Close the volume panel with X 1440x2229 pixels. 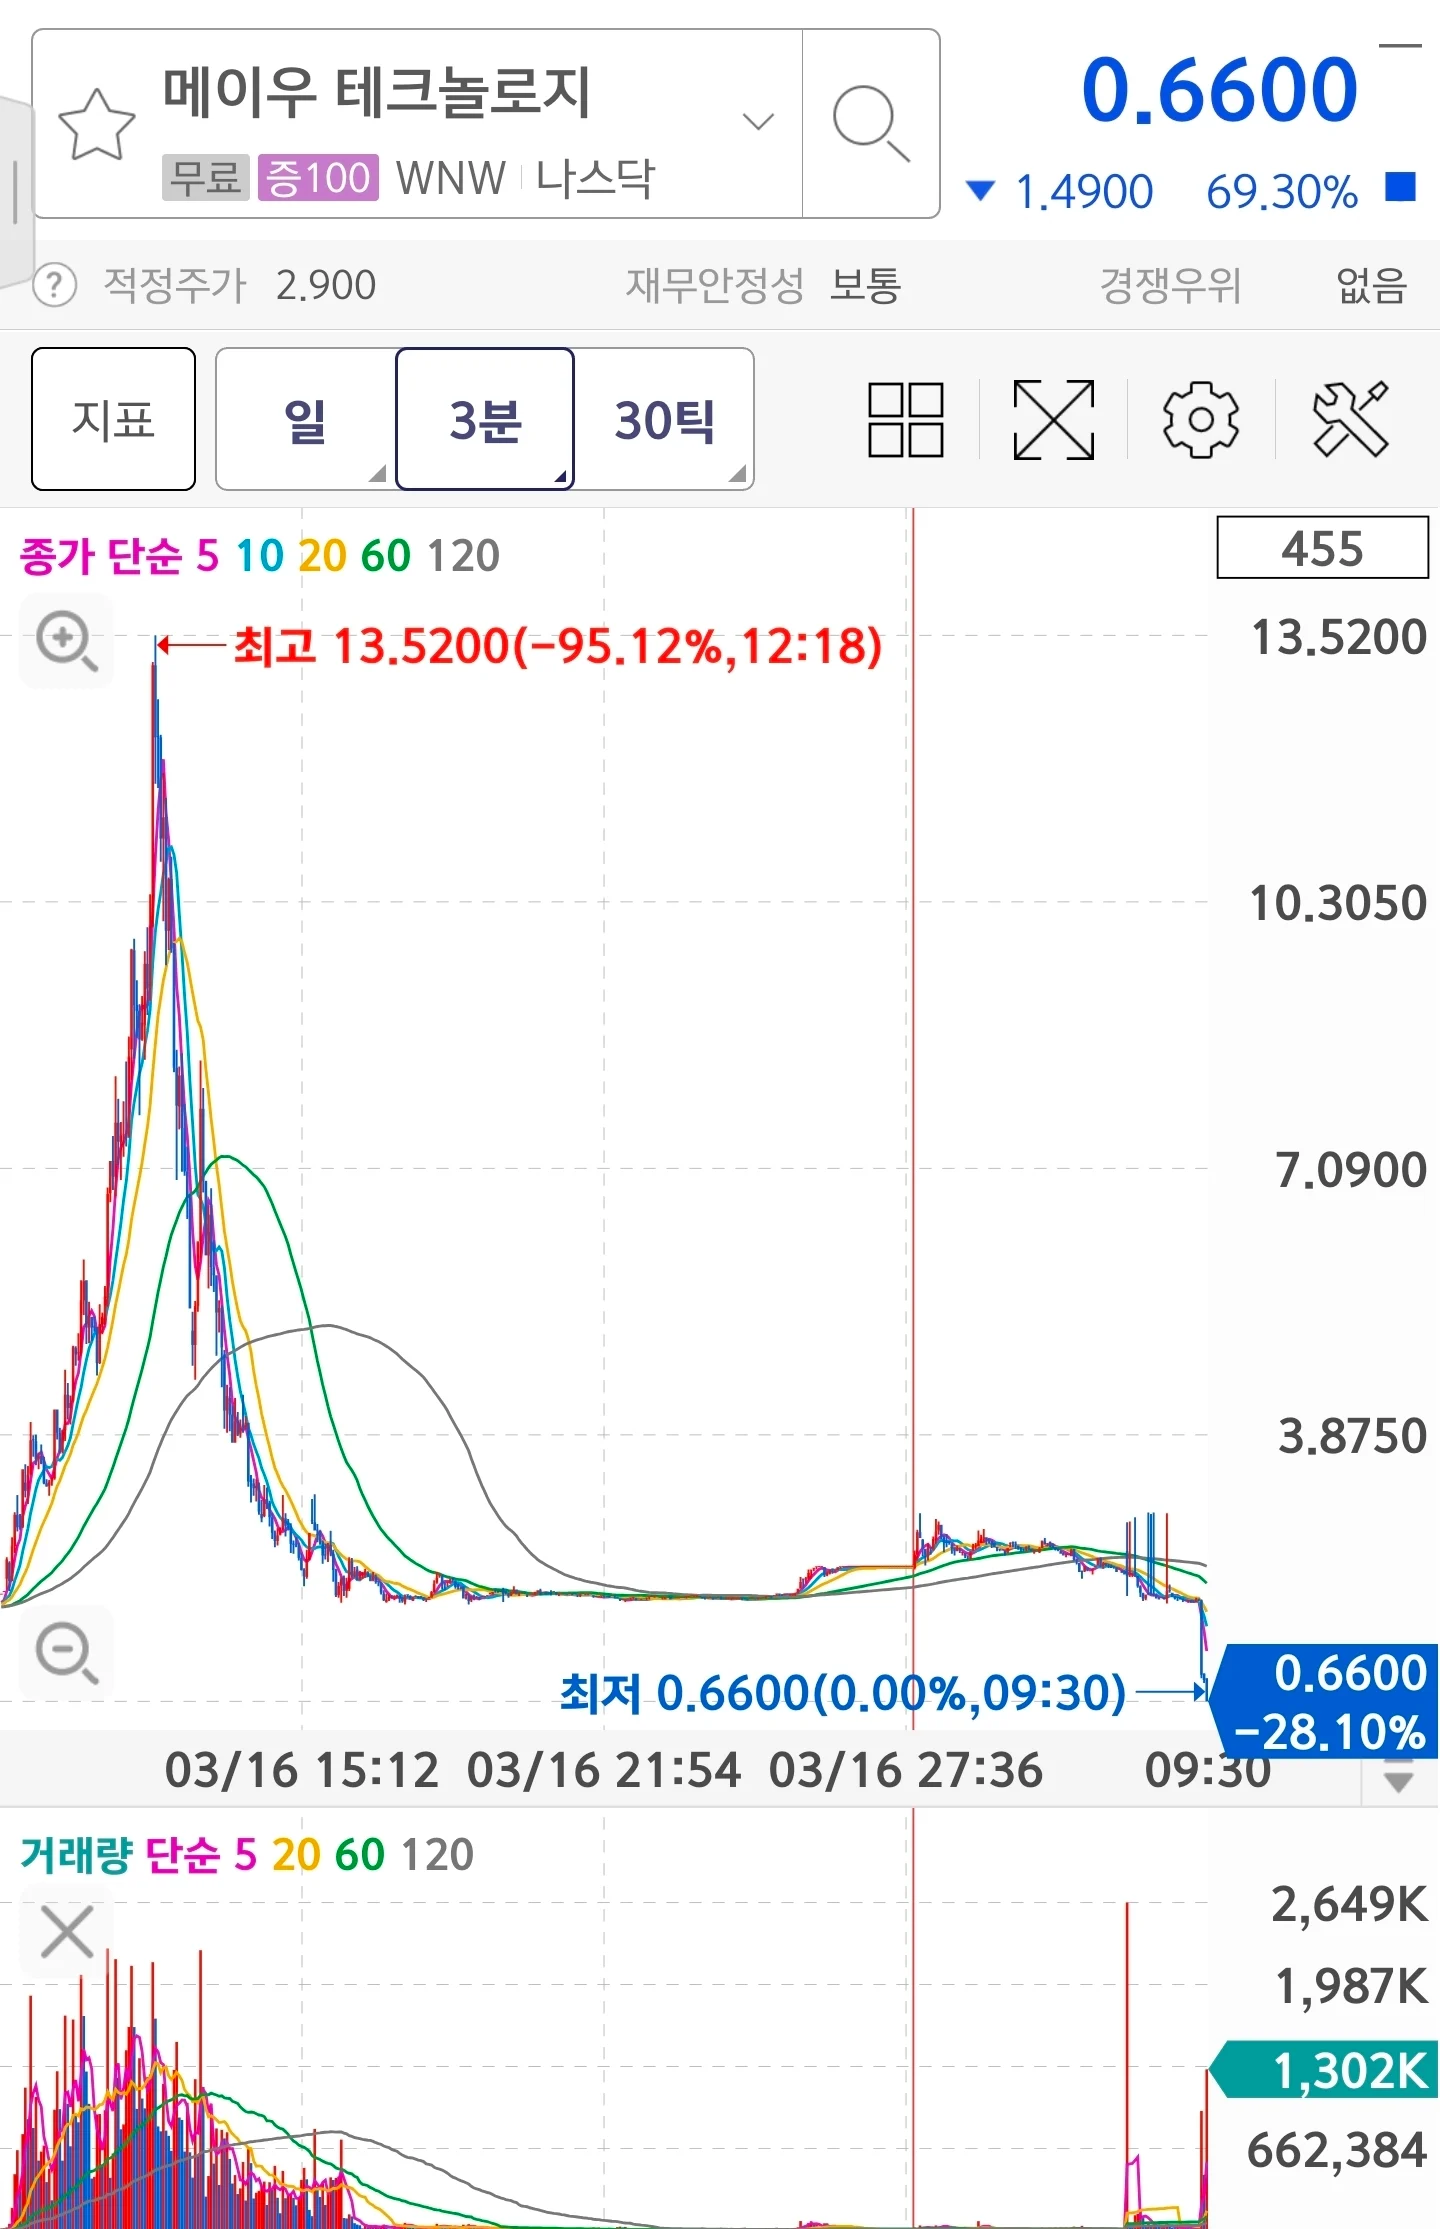(x=67, y=1931)
